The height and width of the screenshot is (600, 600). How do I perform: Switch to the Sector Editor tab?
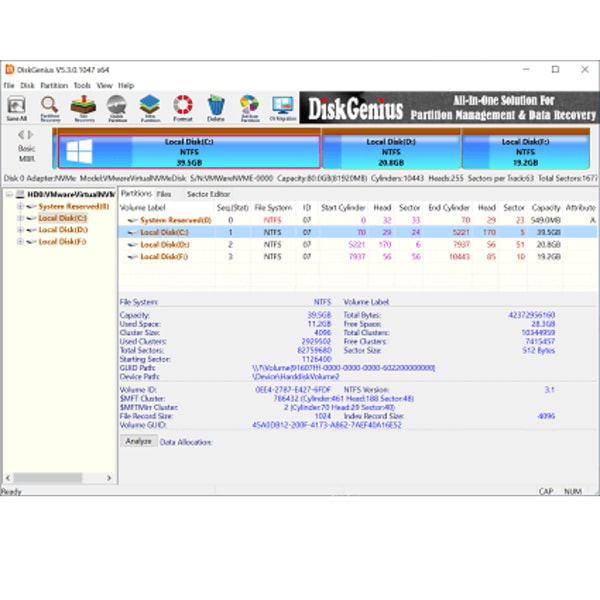(209, 194)
